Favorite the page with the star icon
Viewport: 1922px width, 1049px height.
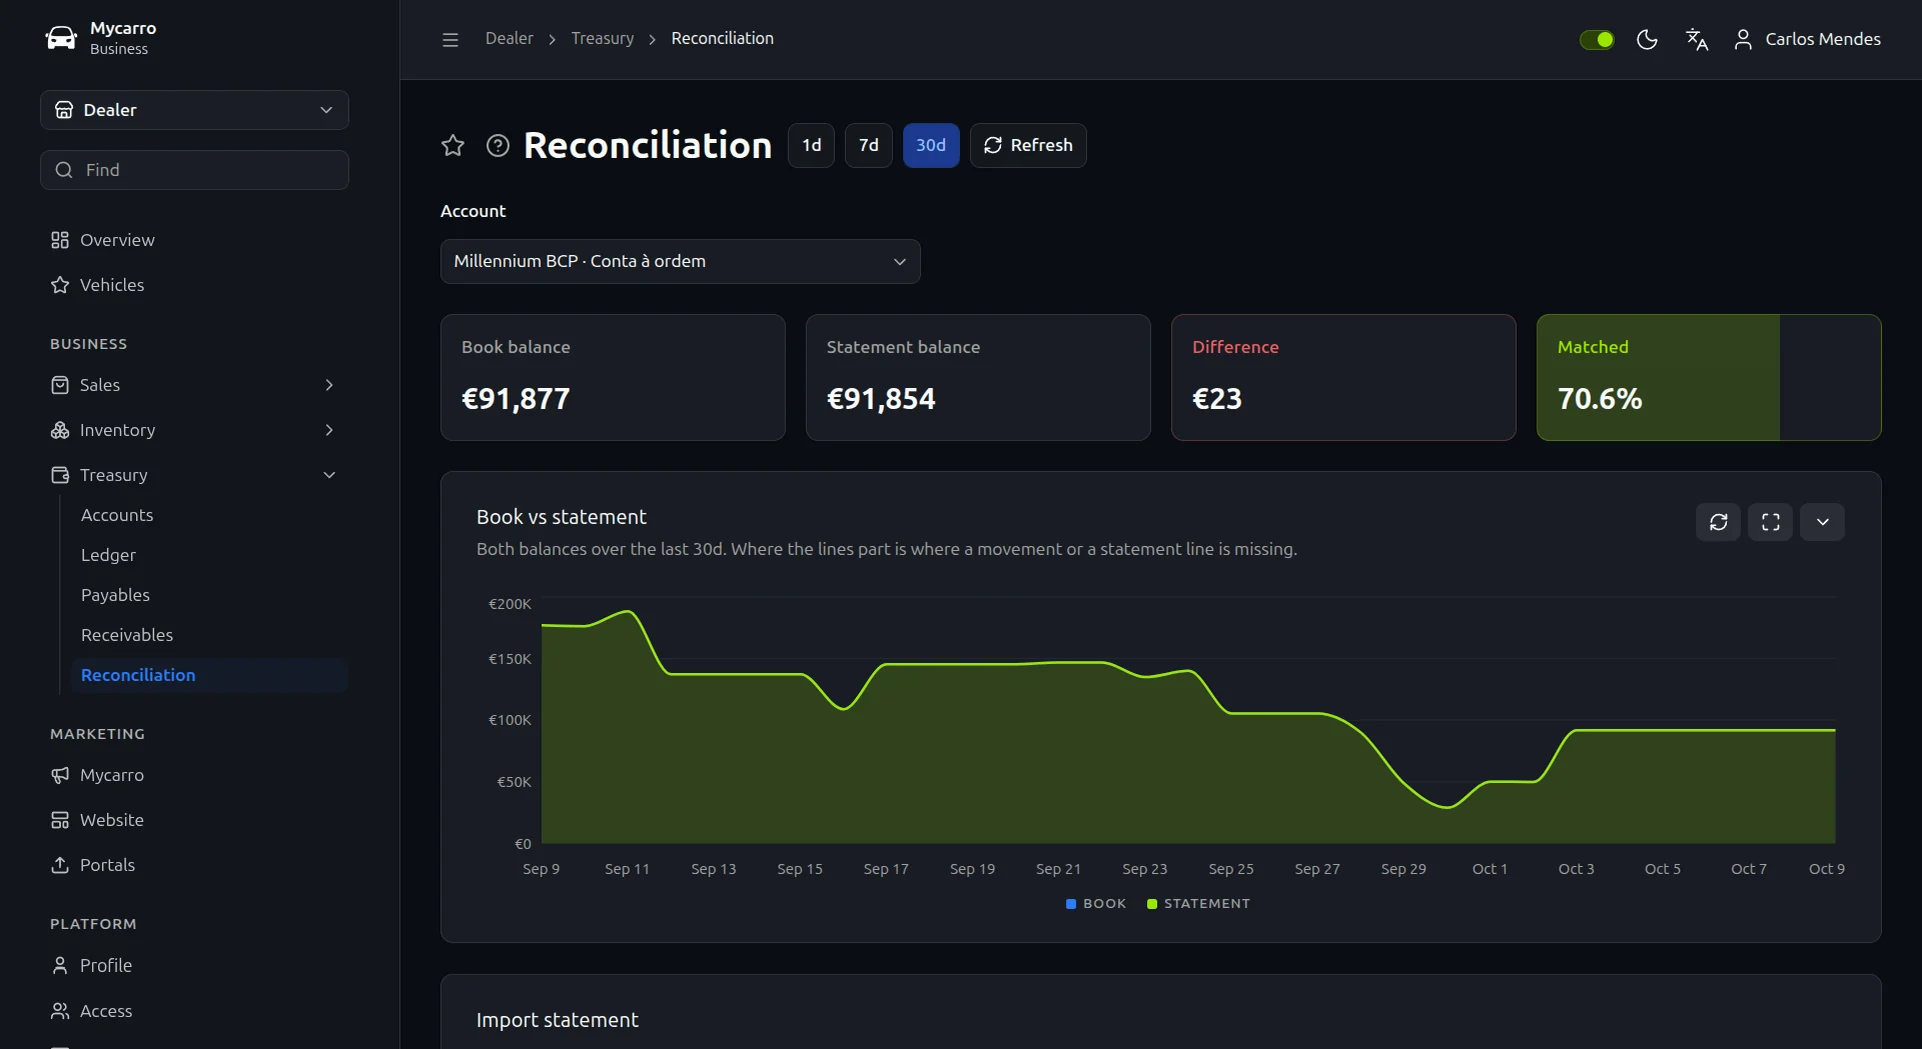453,146
